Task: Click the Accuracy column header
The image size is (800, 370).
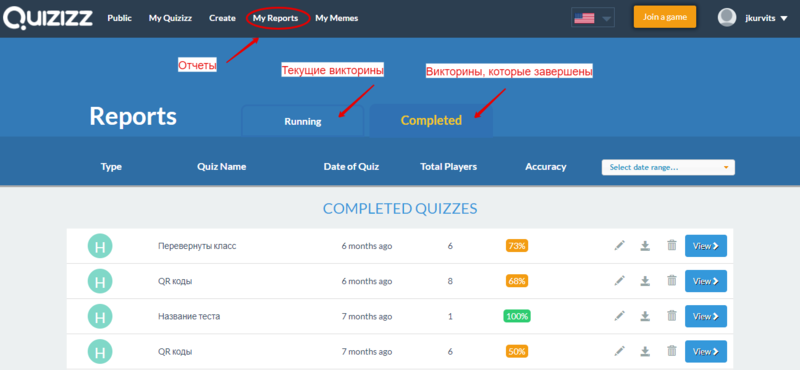Action: (x=545, y=167)
